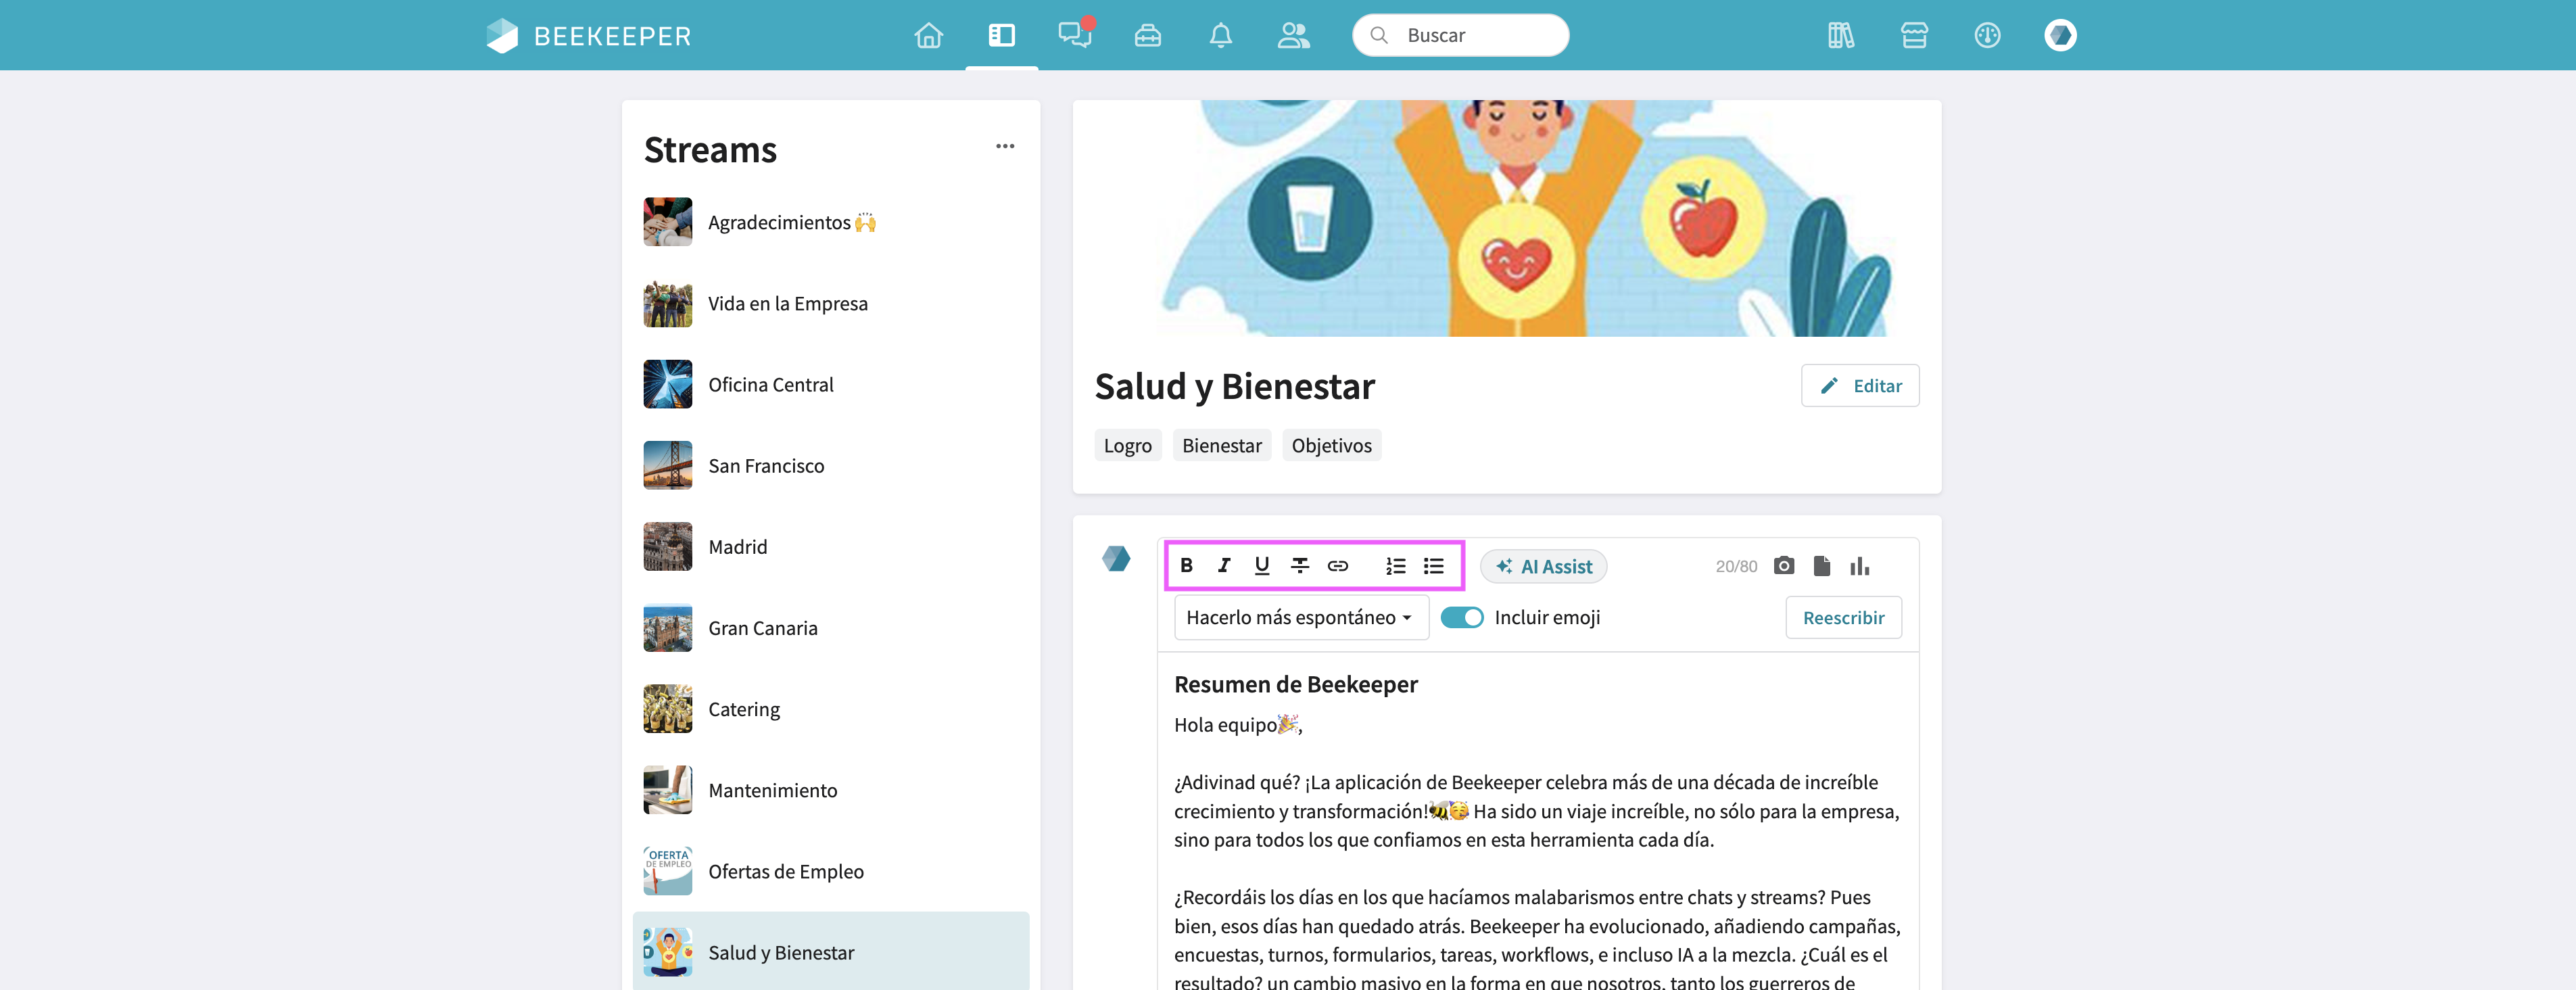The height and width of the screenshot is (990, 2576).
Task: Open the marketplace store icon
Action: click(x=1913, y=35)
